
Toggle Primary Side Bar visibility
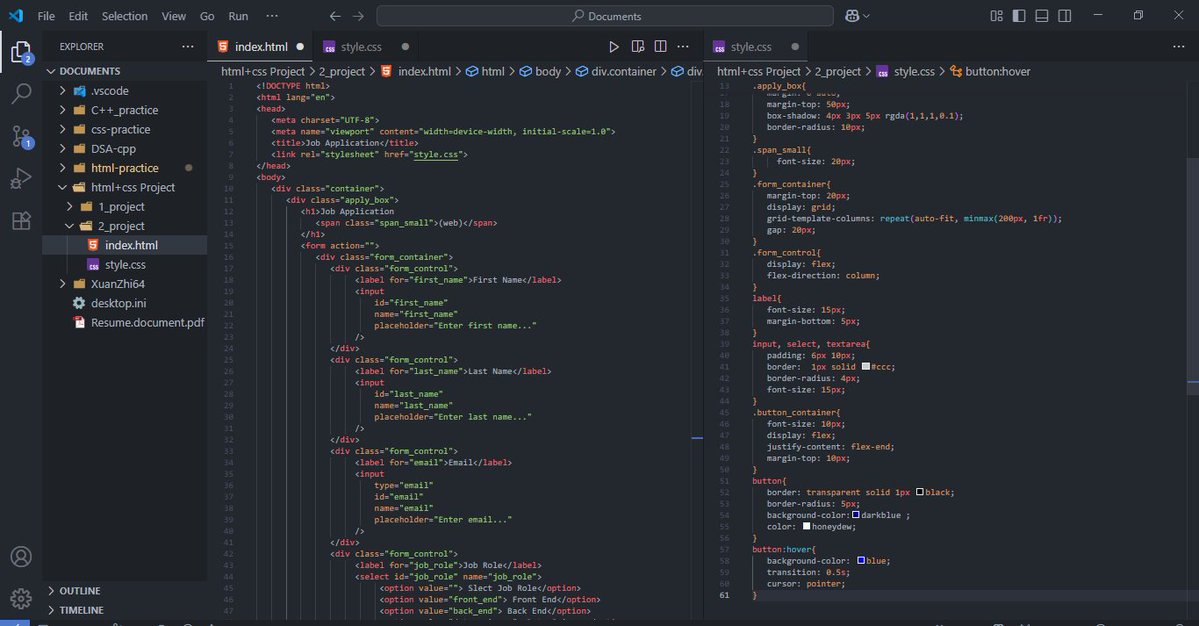1019,16
